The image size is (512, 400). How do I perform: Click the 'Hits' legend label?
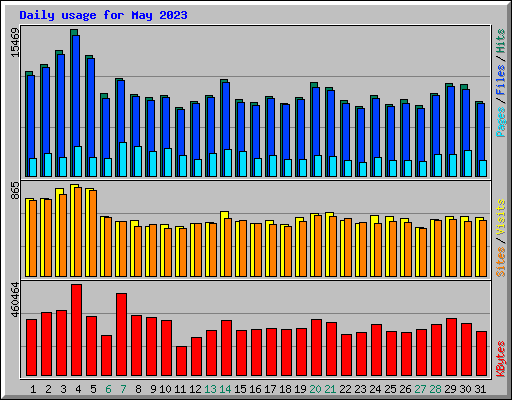click(x=501, y=41)
